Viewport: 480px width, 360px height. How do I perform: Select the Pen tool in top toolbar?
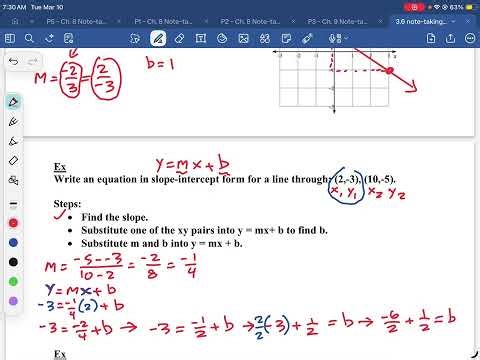(158, 38)
